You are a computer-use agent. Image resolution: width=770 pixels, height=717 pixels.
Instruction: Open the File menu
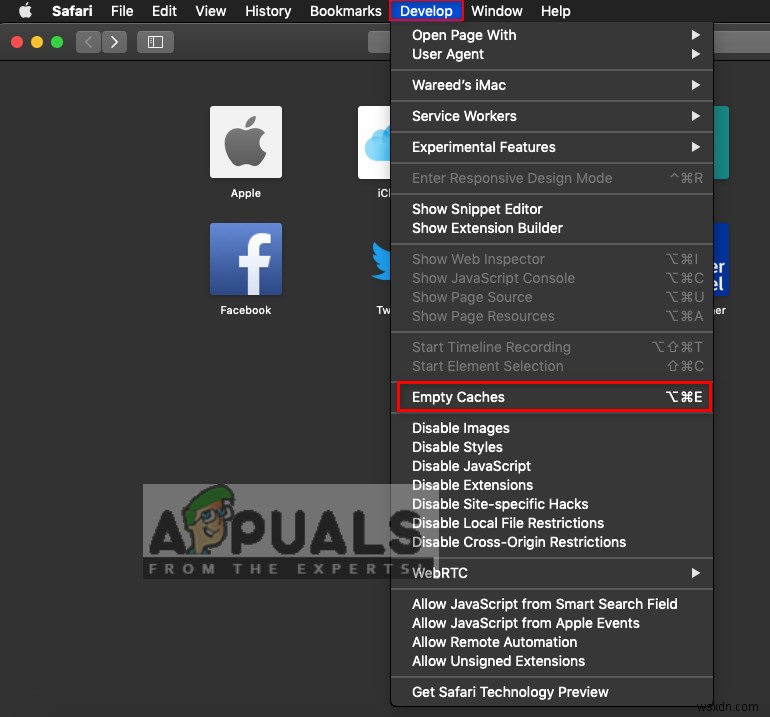(x=122, y=11)
